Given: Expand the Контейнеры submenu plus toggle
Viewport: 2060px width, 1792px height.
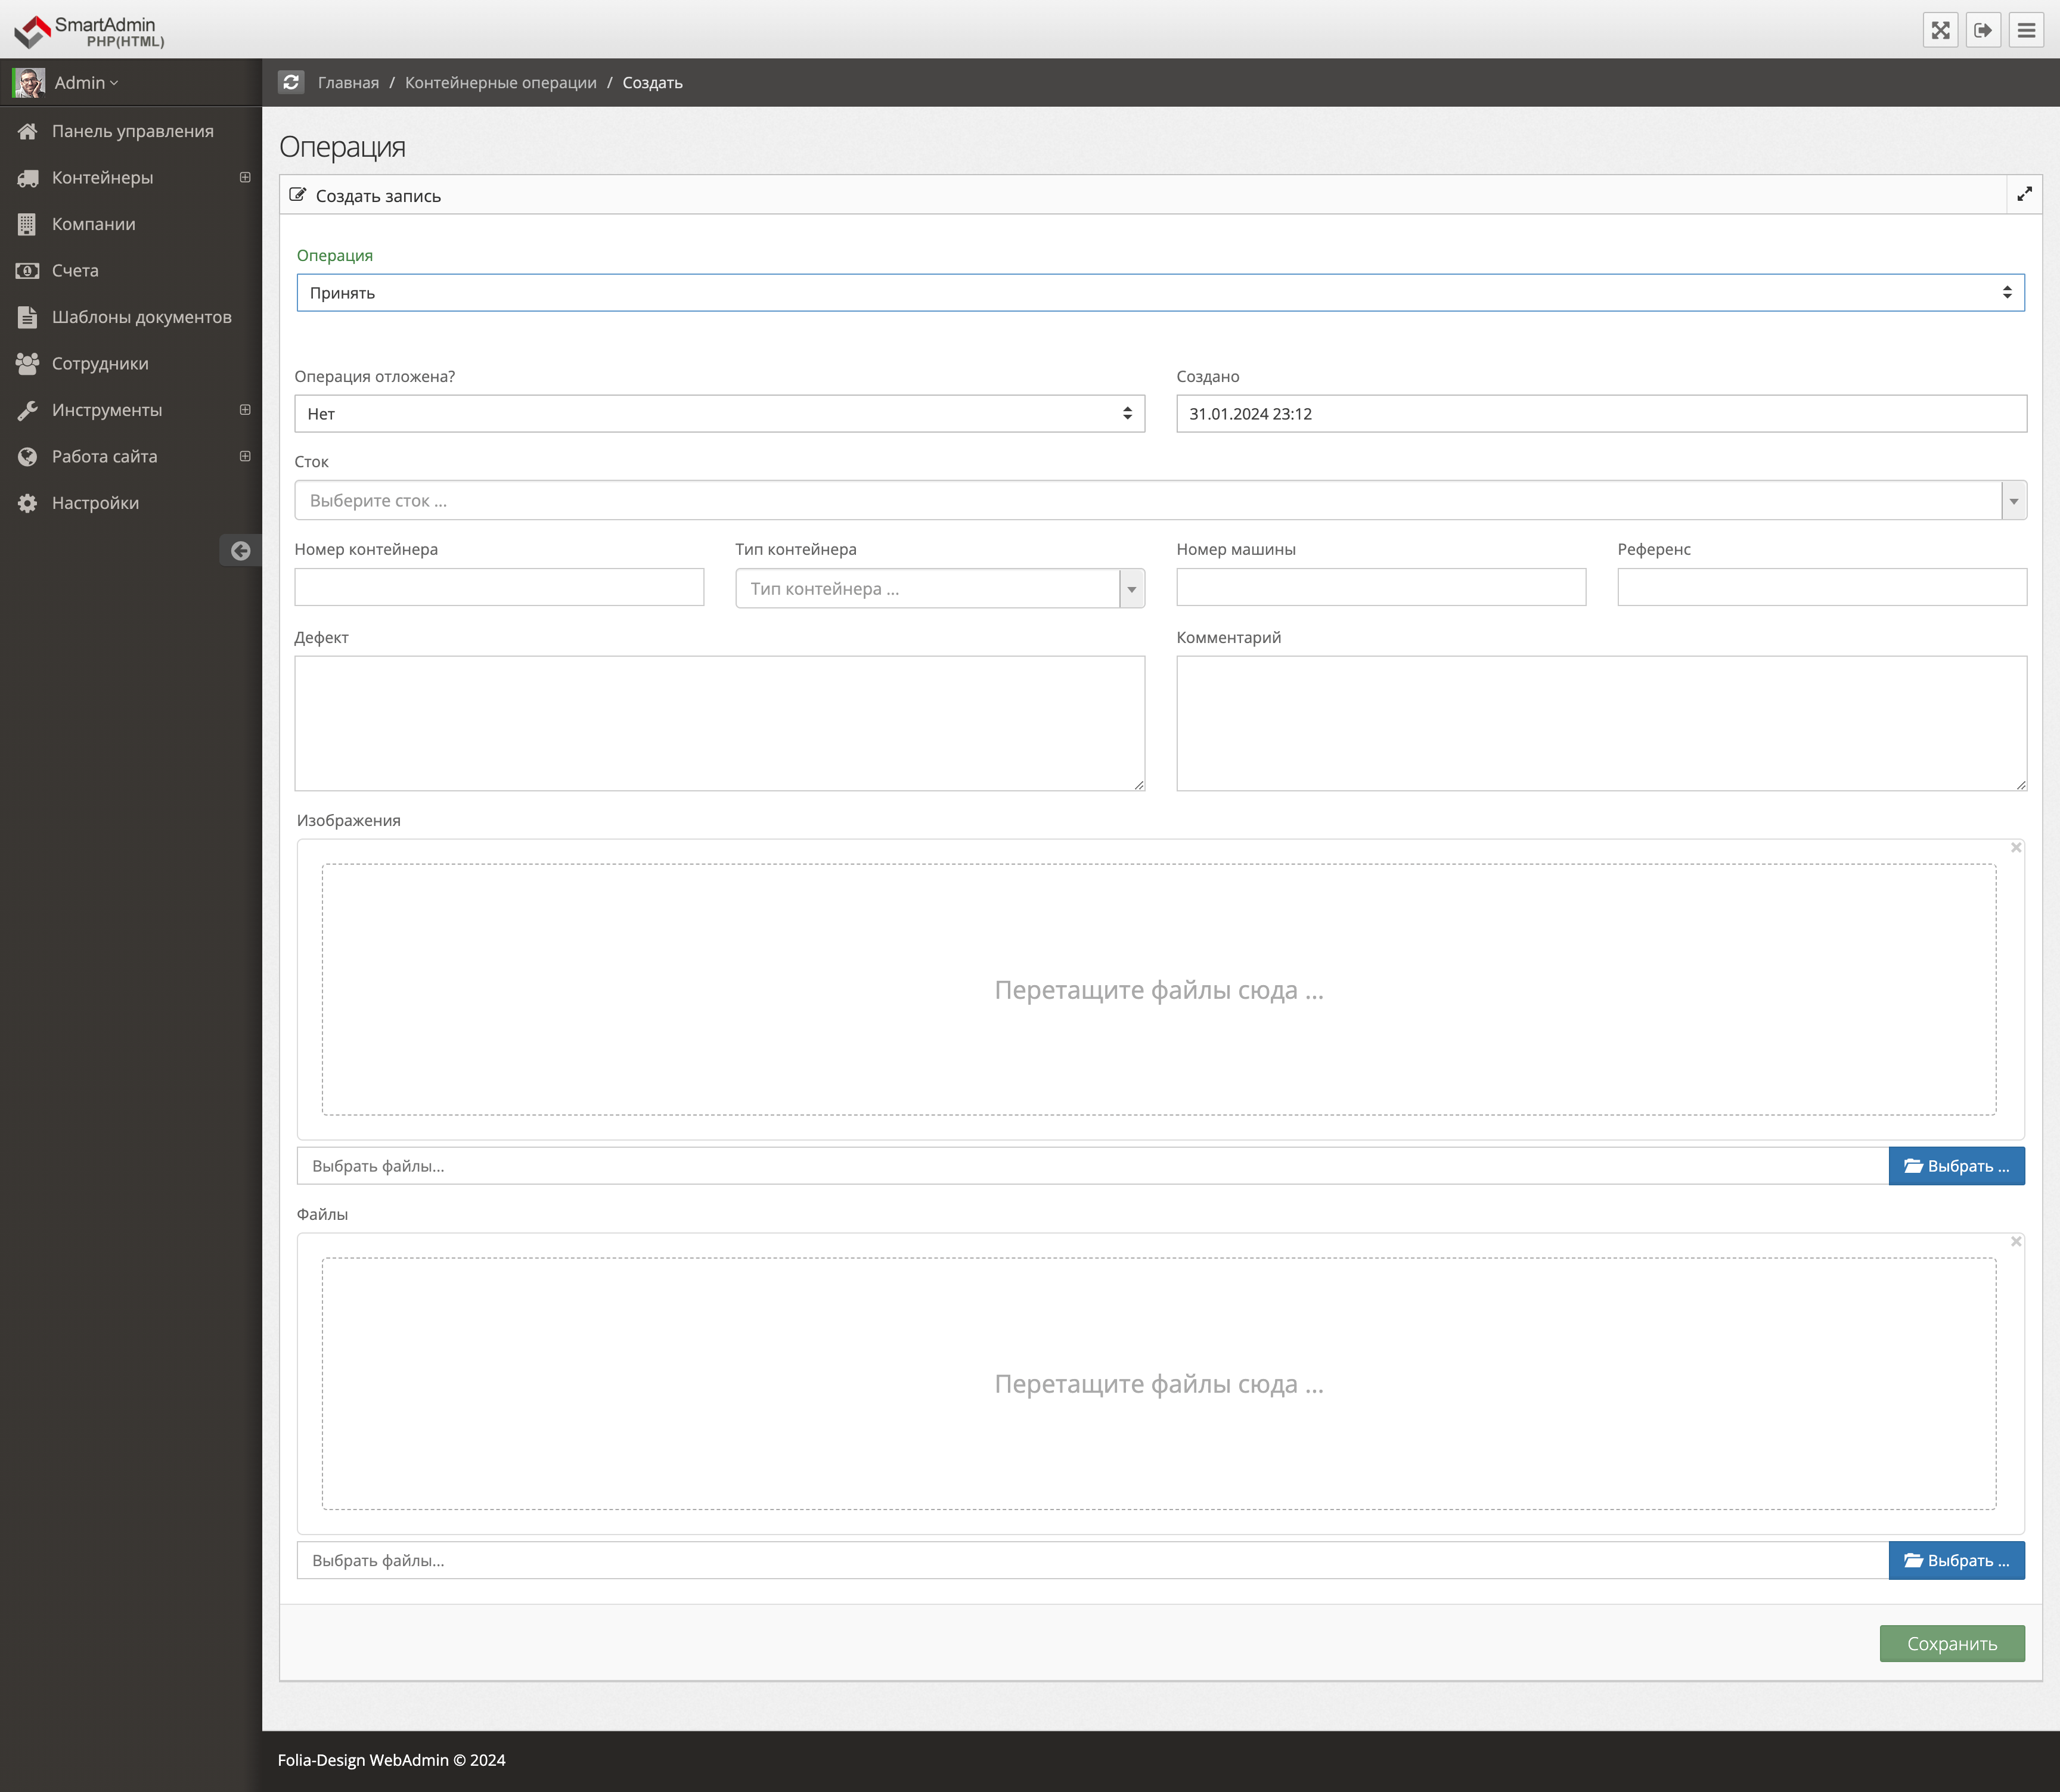Looking at the screenshot, I should pos(245,177).
